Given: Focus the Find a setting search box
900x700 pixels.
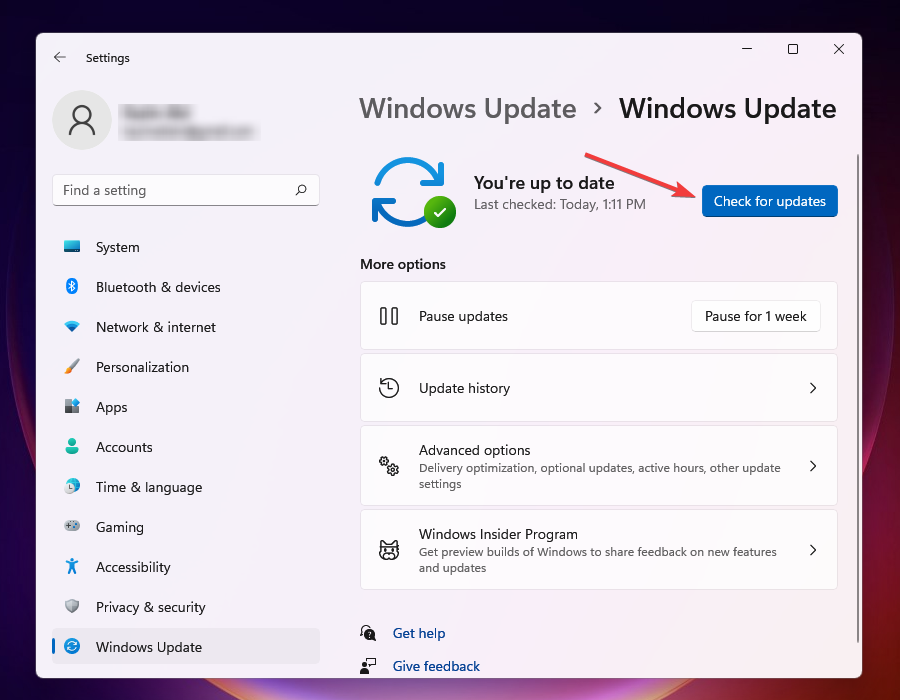Looking at the screenshot, I should point(185,190).
